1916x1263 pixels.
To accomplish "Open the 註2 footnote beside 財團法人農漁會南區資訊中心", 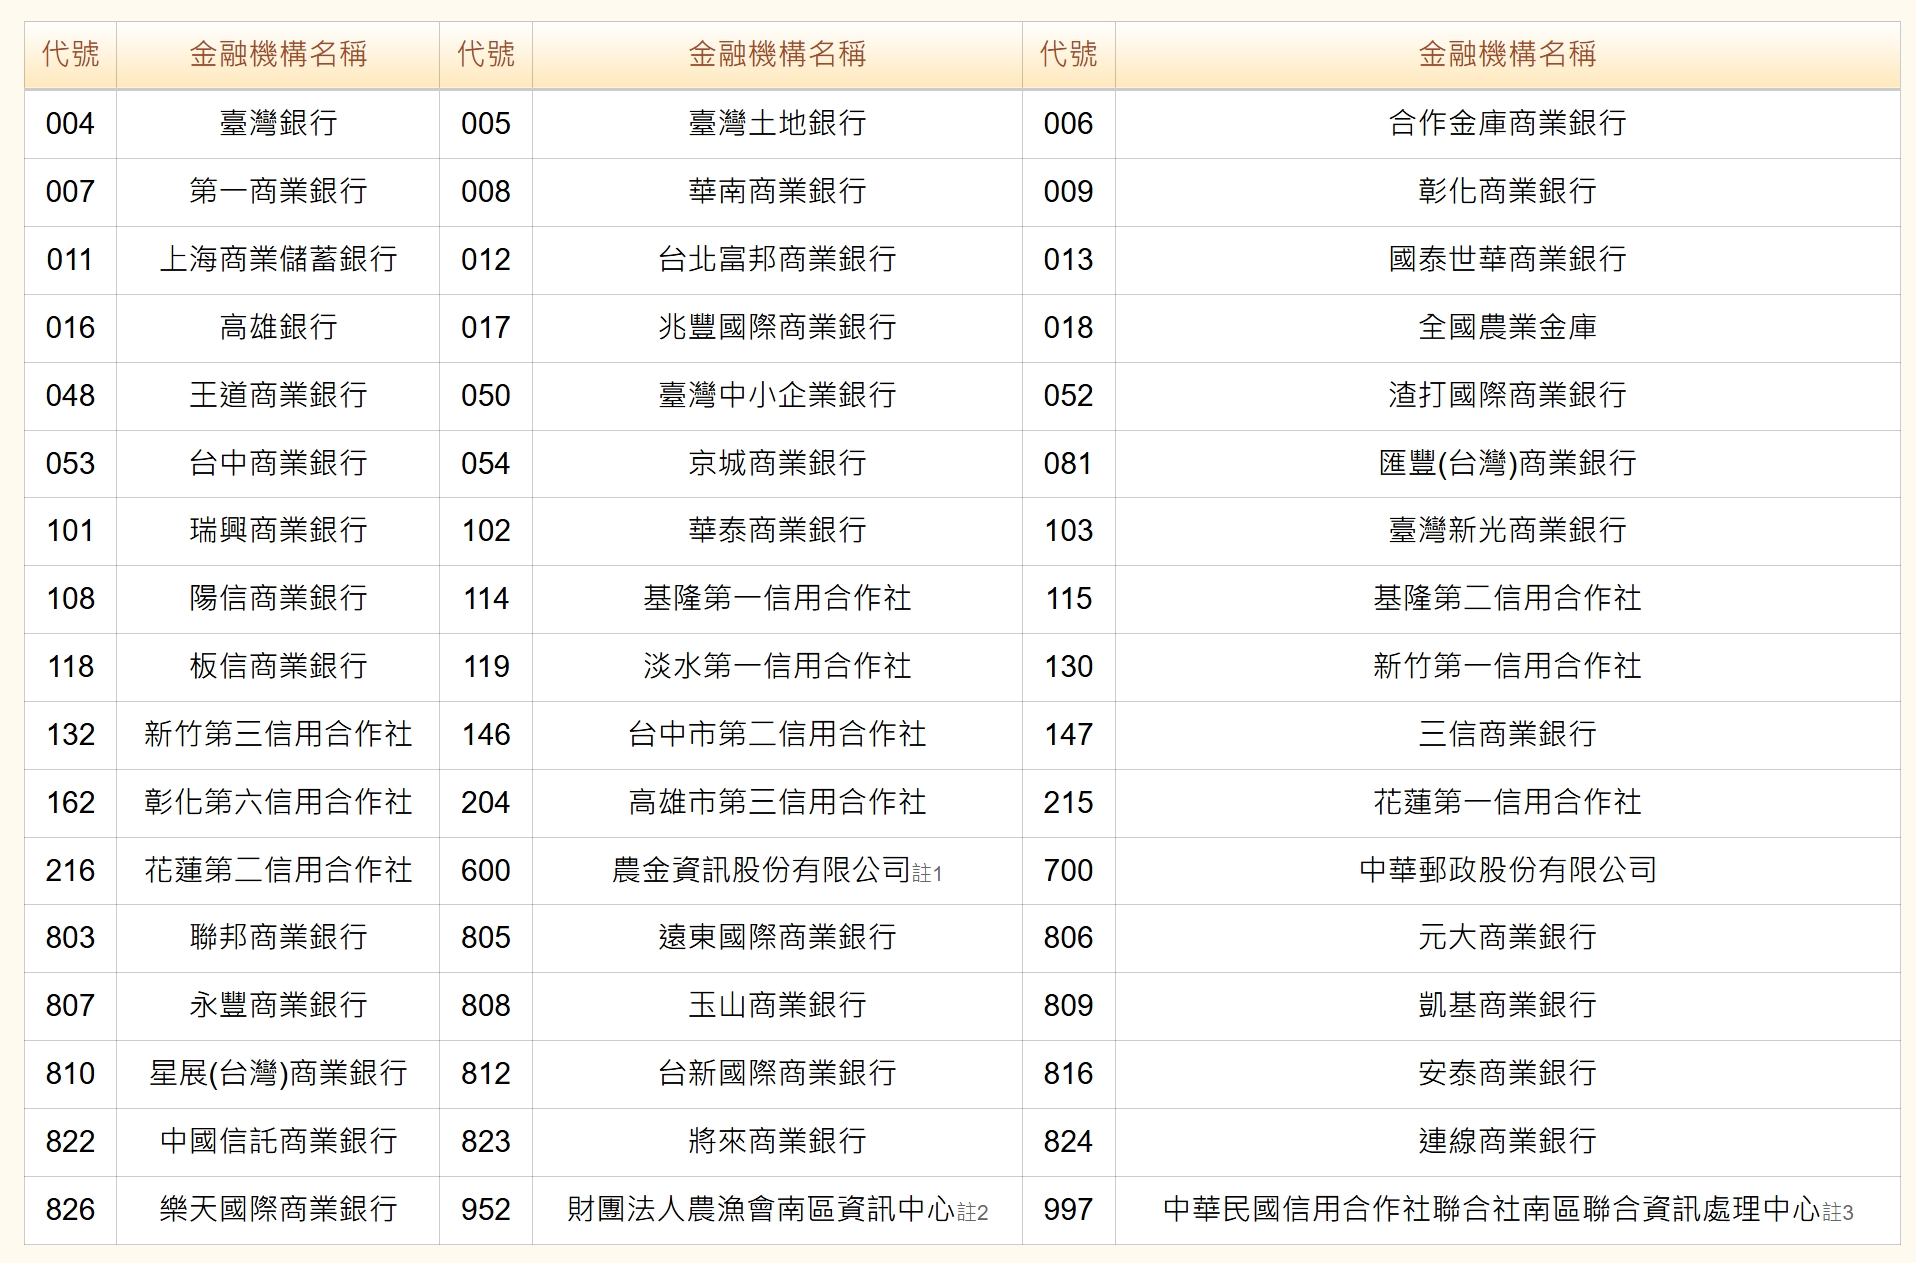I will [973, 1212].
